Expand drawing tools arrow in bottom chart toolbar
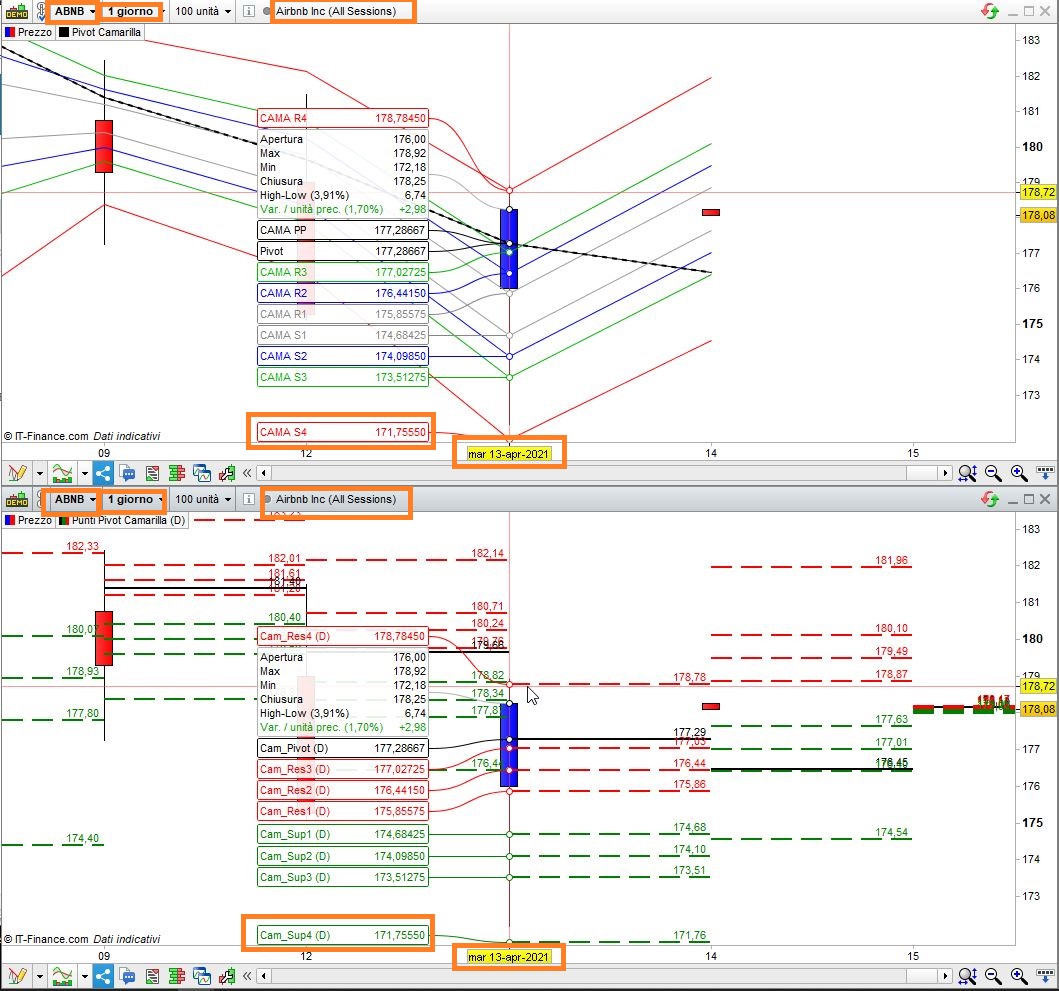The image size is (1059, 991). pos(39,975)
